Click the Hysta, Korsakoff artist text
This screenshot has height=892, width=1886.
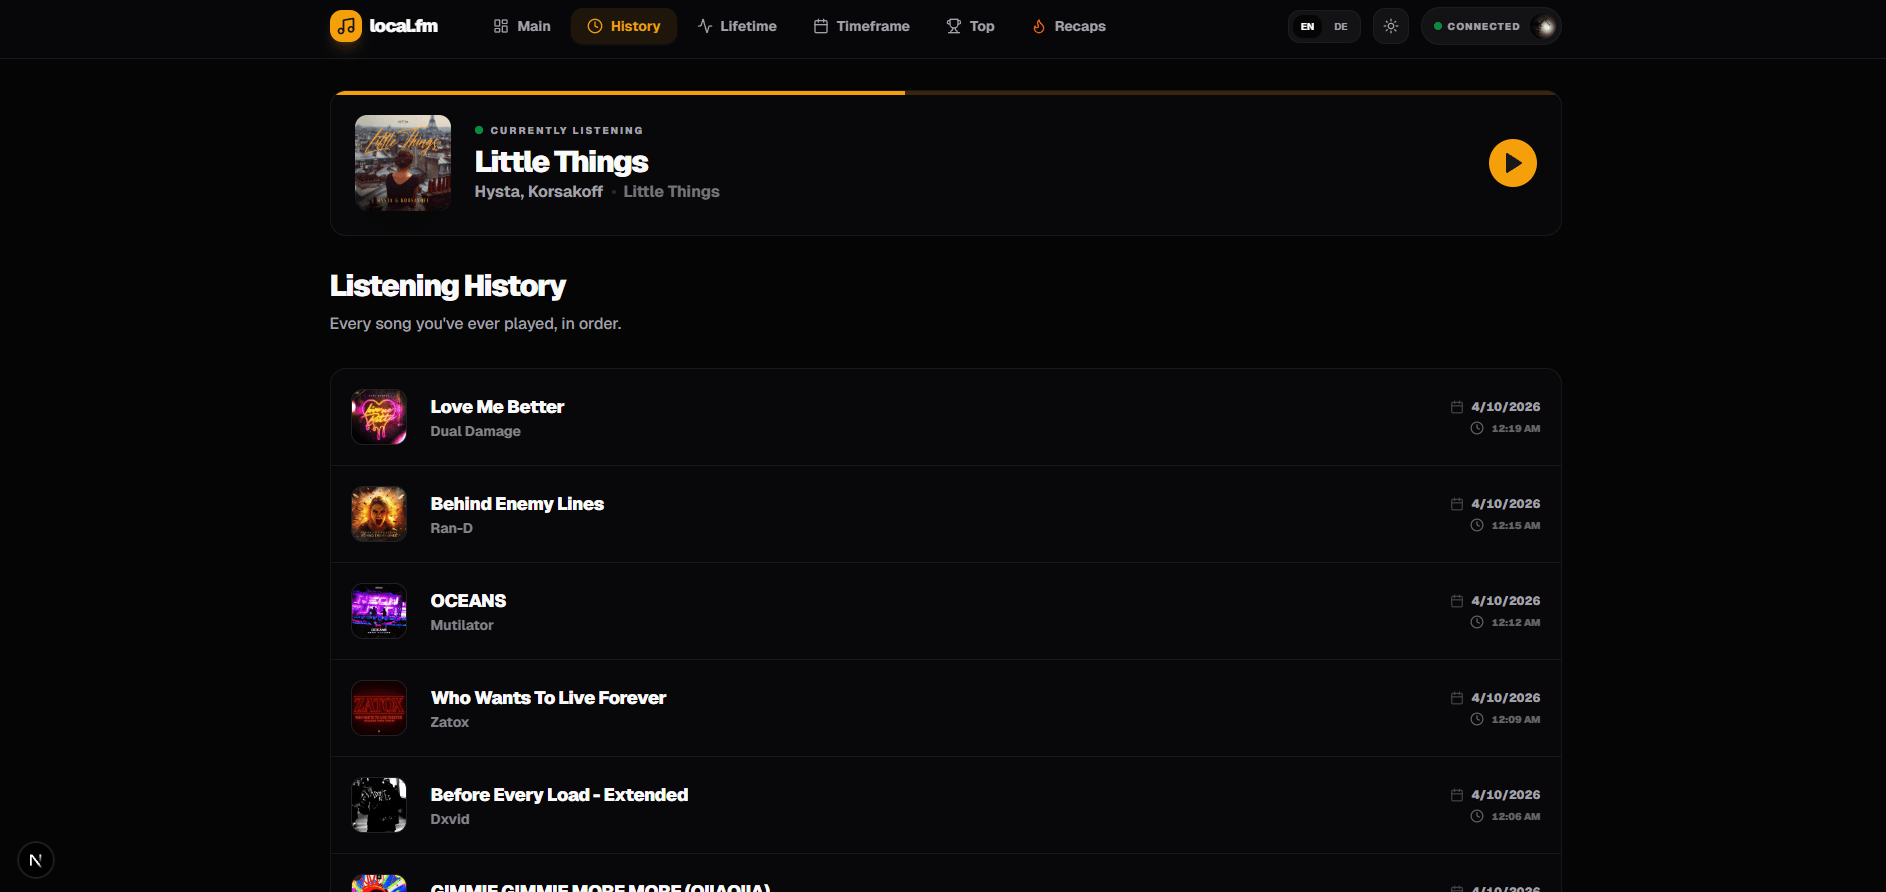[x=538, y=192]
